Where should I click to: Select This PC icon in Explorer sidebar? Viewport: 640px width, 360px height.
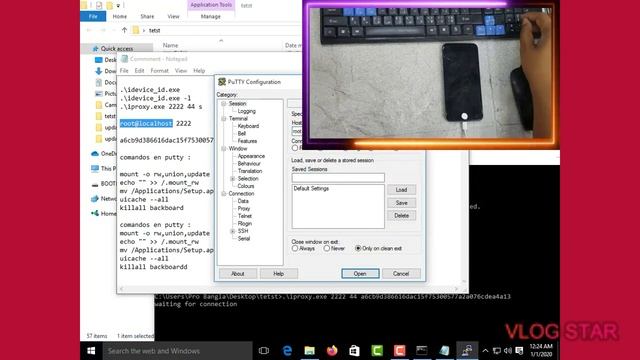point(95,168)
